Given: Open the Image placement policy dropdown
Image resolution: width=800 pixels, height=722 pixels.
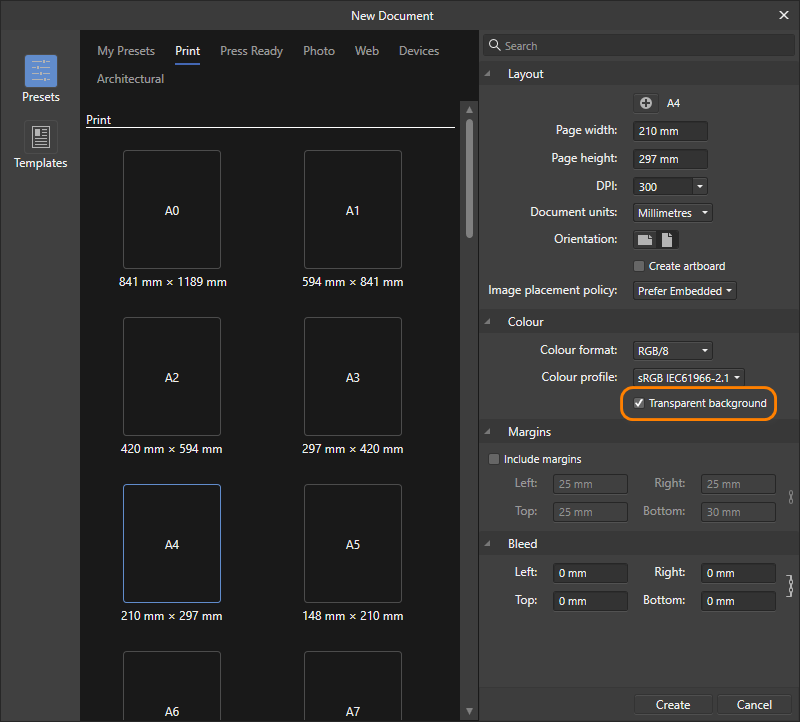Looking at the screenshot, I should coord(684,289).
